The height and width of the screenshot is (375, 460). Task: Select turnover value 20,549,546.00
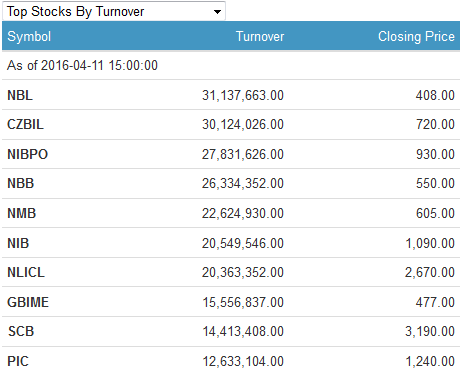pos(243,244)
